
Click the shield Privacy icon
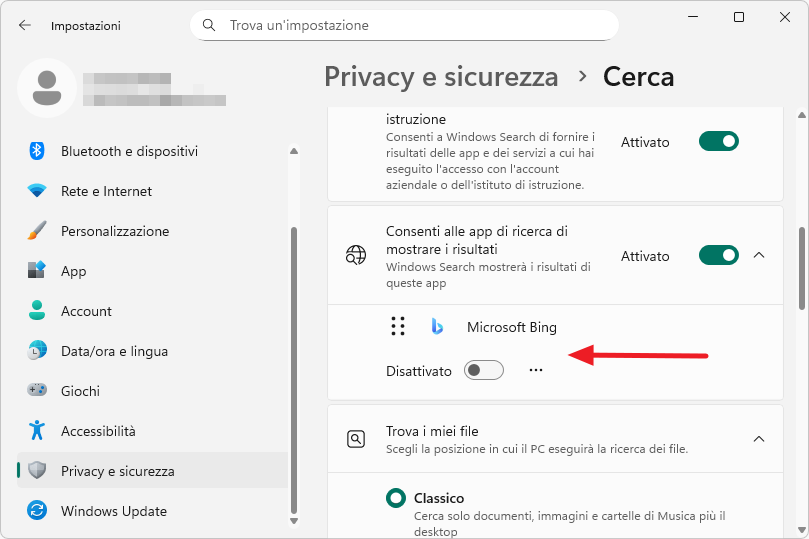pos(37,470)
